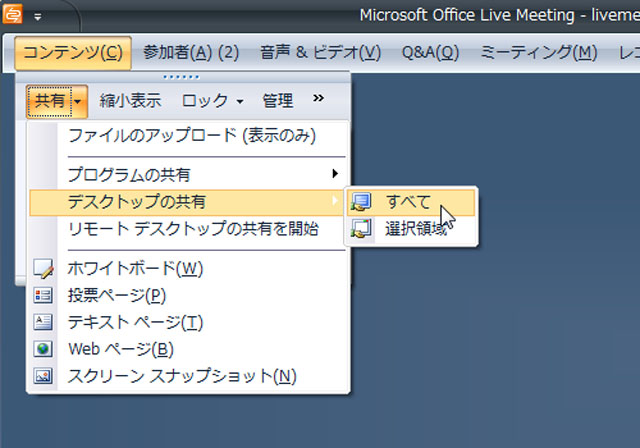Click the Web ページ globe icon
640x448 pixels.
point(43,350)
